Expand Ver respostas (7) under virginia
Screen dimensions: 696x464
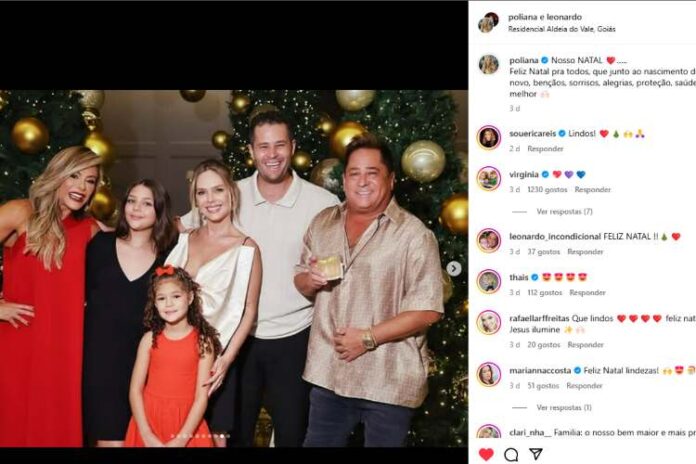[x=564, y=212]
